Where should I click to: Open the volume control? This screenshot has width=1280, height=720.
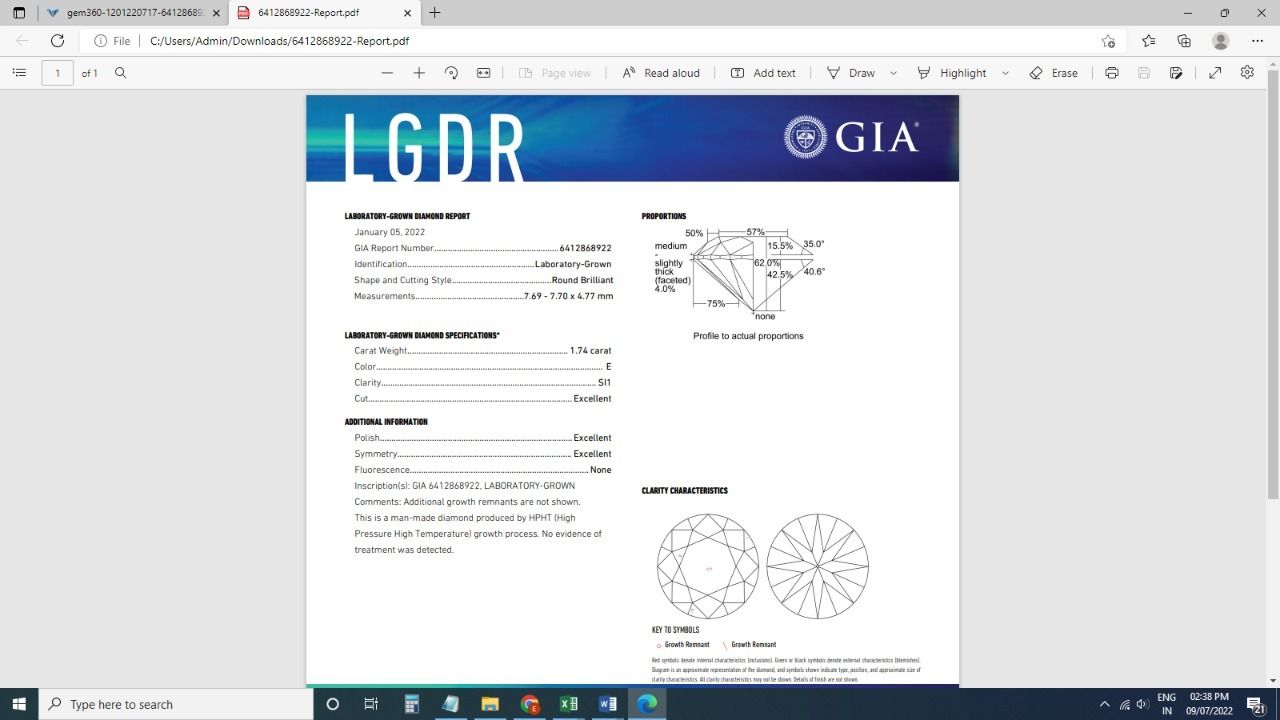(x=1142, y=704)
